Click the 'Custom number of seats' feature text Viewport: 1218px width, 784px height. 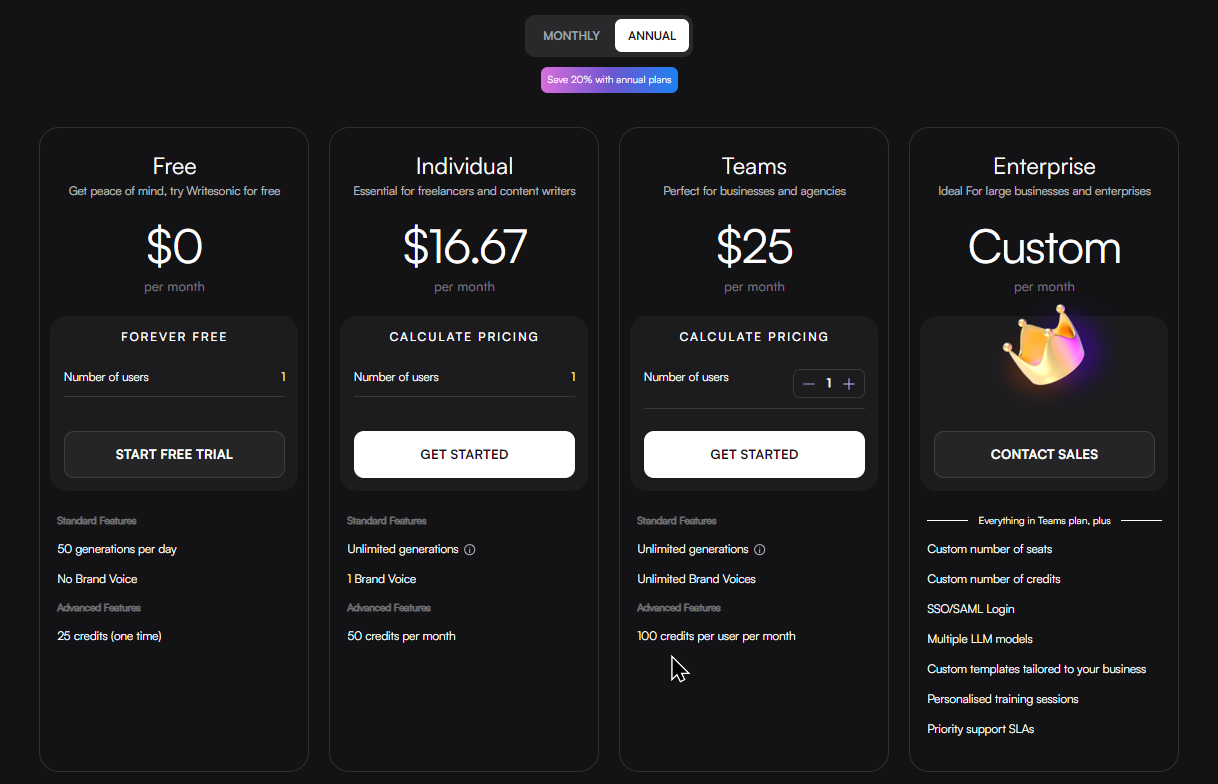pos(989,549)
